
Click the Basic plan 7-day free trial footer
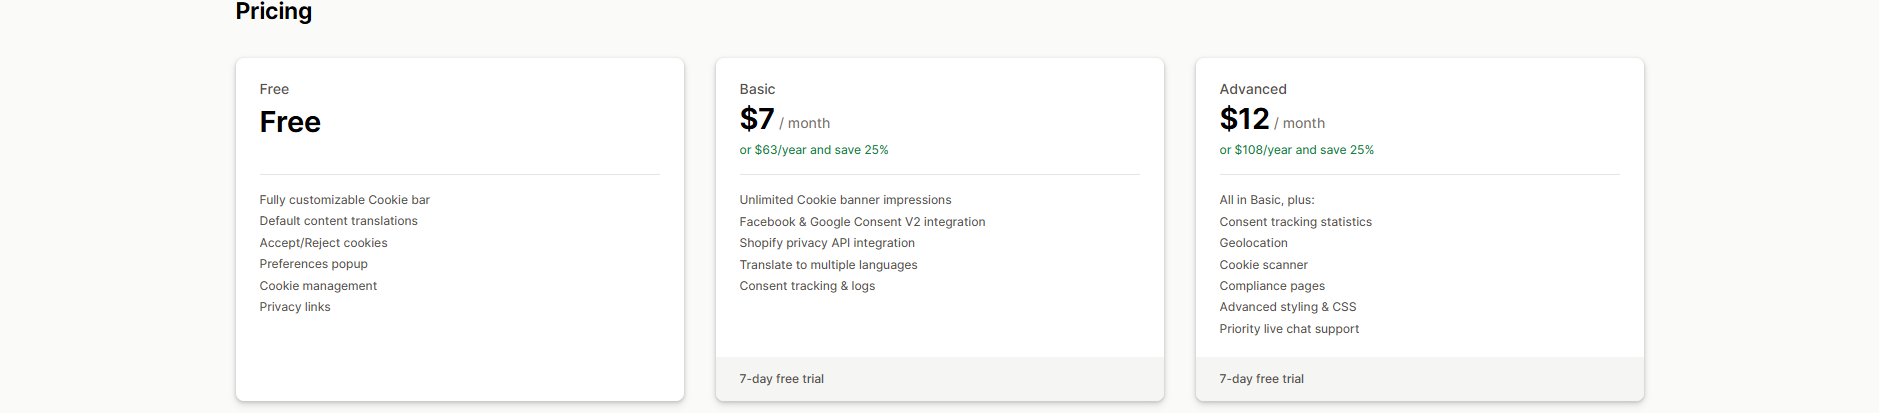pyautogui.click(x=781, y=379)
